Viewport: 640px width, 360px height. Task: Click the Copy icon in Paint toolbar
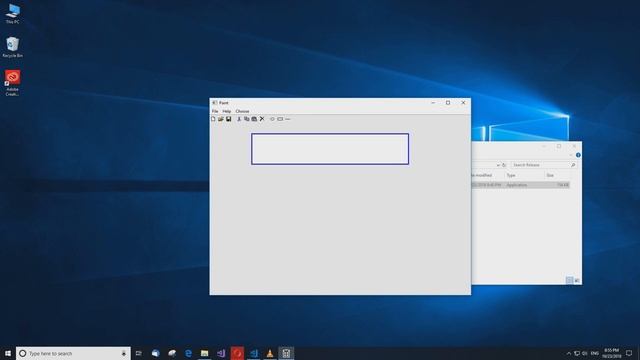pyautogui.click(x=247, y=119)
